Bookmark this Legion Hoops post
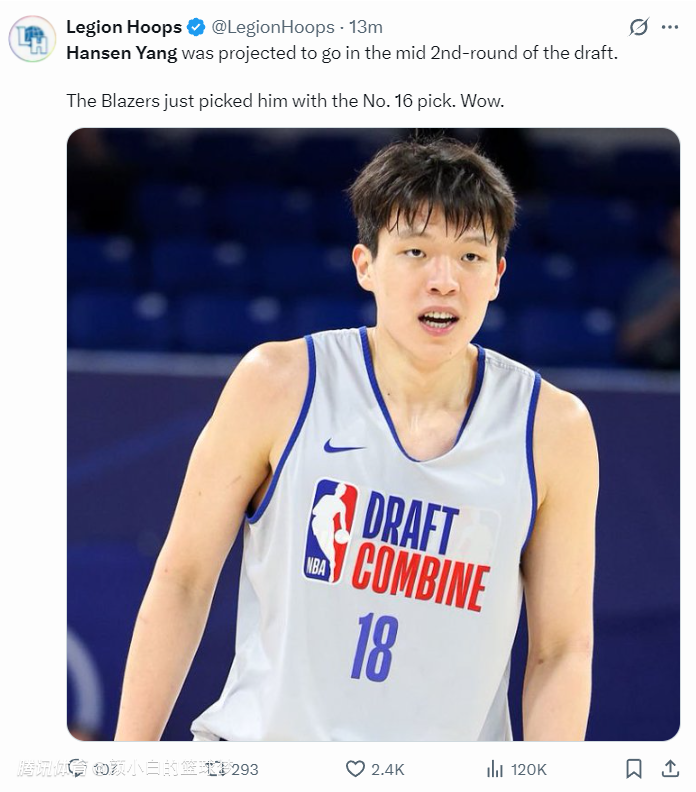The width and height of the screenshot is (696, 792). click(x=633, y=769)
